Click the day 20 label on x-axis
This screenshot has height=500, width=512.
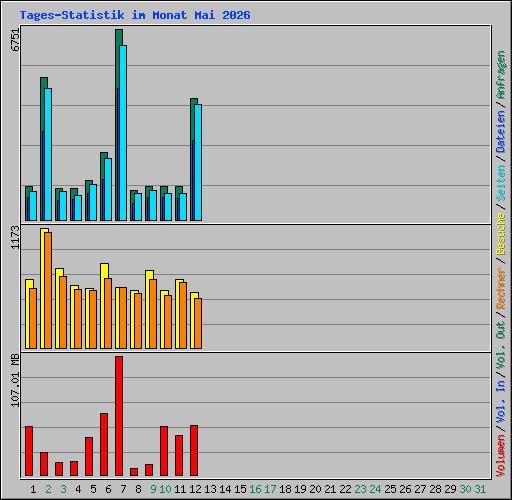click(315, 489)
